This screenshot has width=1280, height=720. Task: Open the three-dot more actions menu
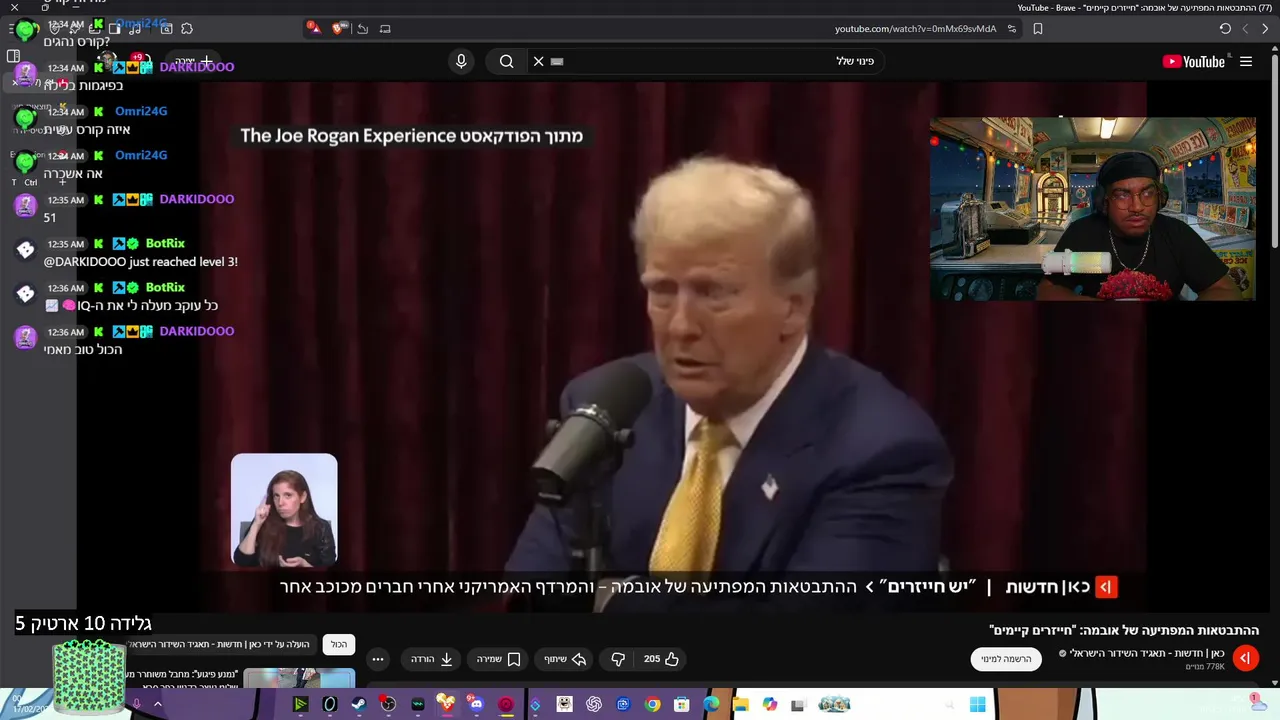pos(377,659)
